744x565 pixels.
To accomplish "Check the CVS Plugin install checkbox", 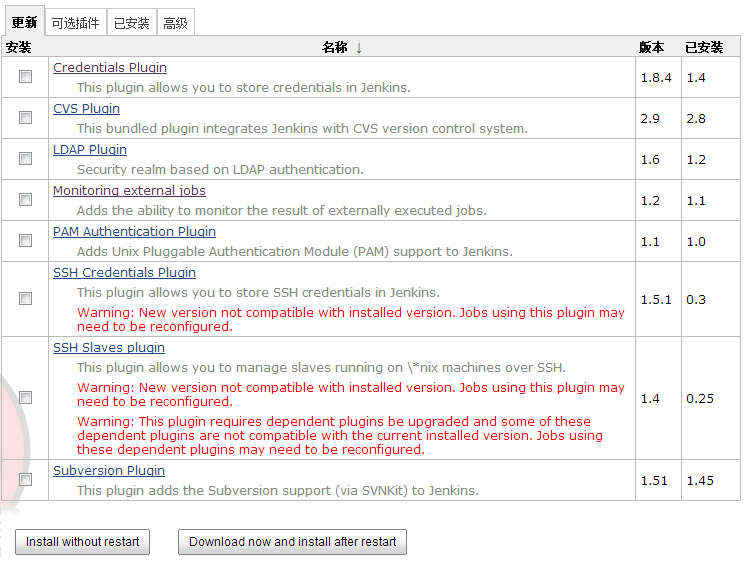I will point(25,117).
